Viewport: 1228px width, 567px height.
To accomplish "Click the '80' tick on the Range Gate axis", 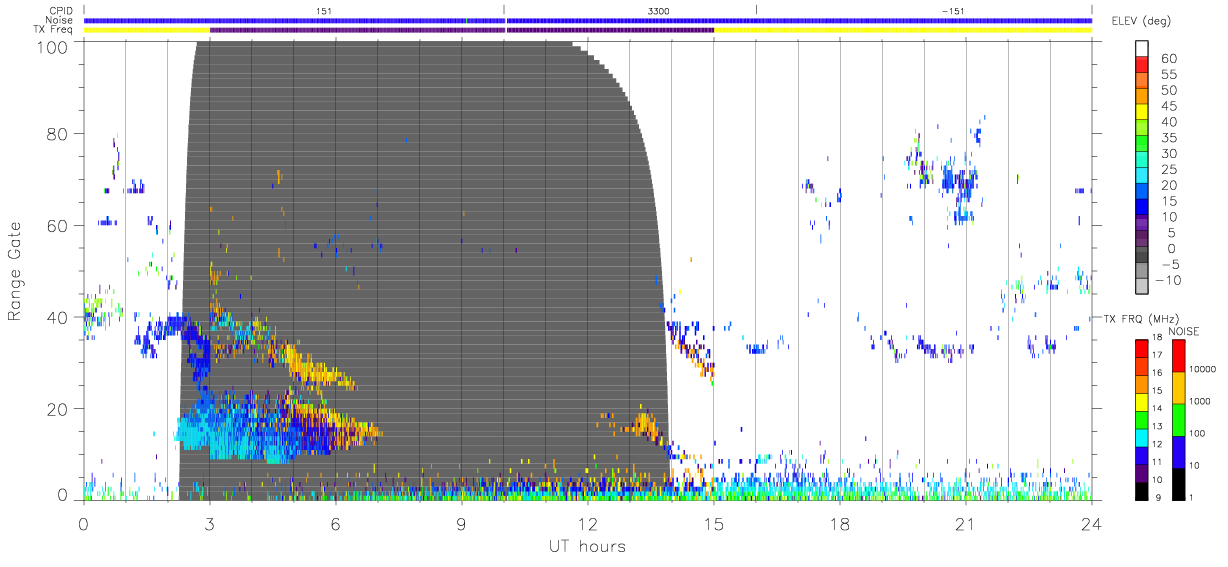I will (58, 134).
